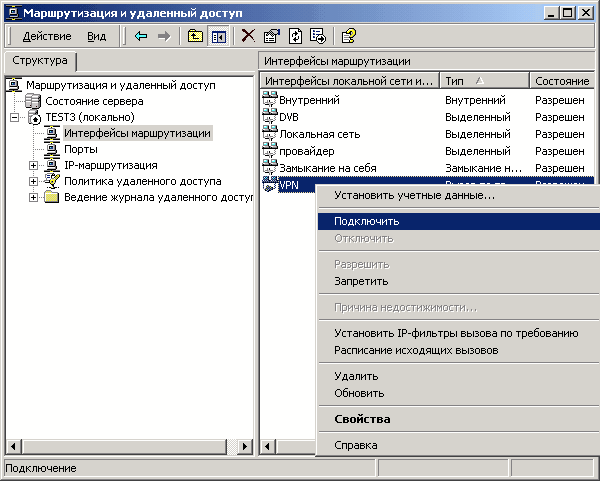Collapse the TEST3 (локально) server node
600x481 pixels.
point(14,117)
